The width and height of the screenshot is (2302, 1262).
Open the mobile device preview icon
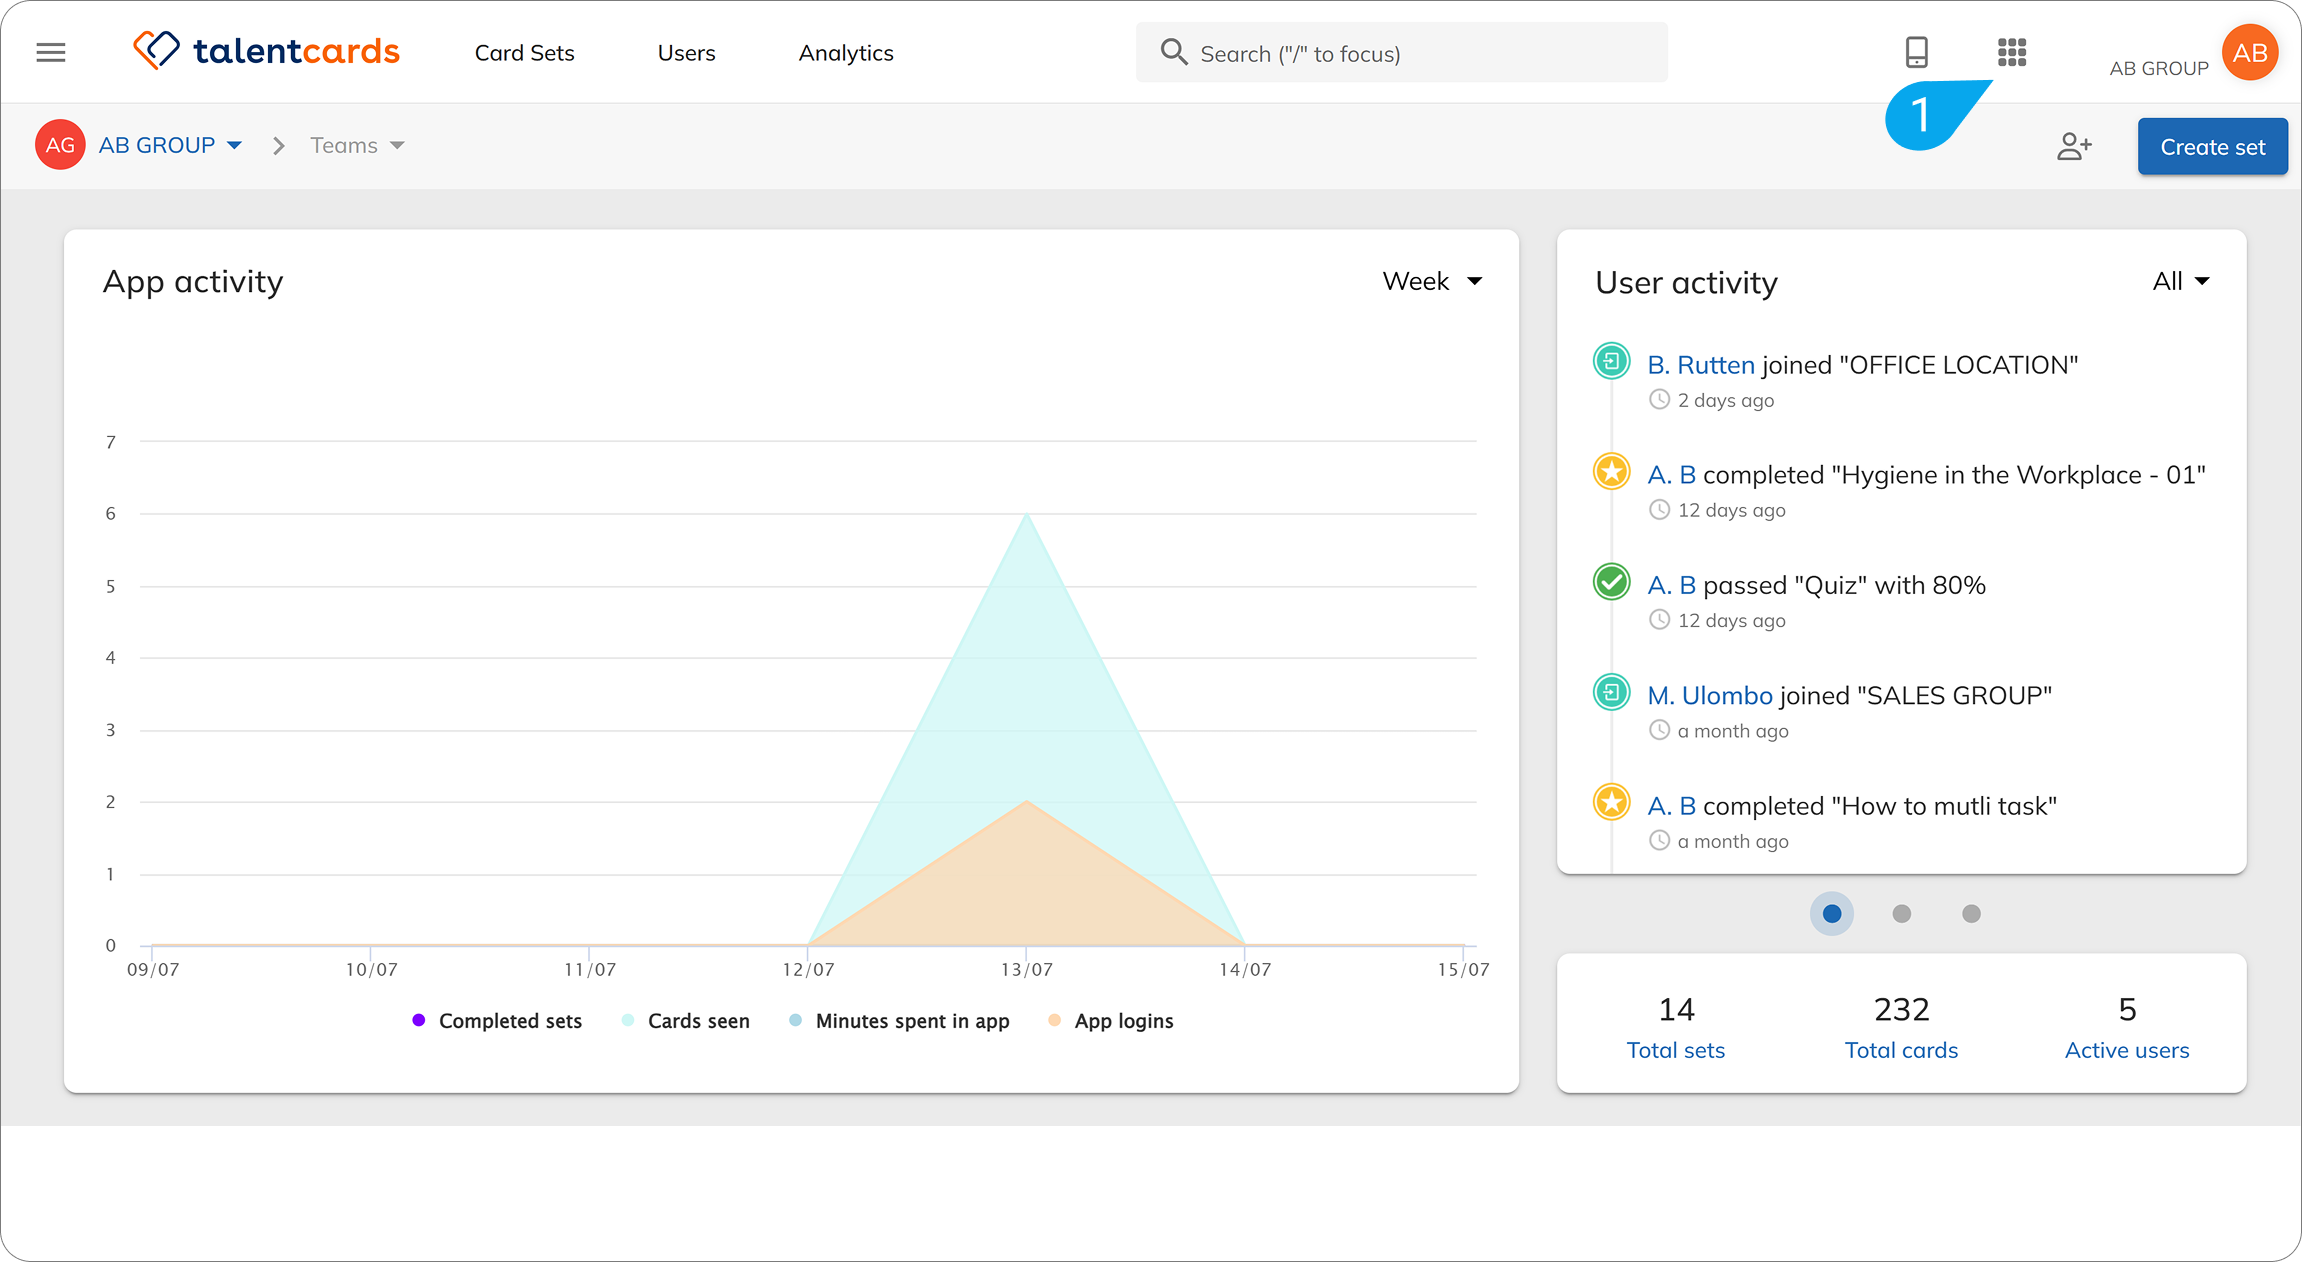pos(1916,52)
